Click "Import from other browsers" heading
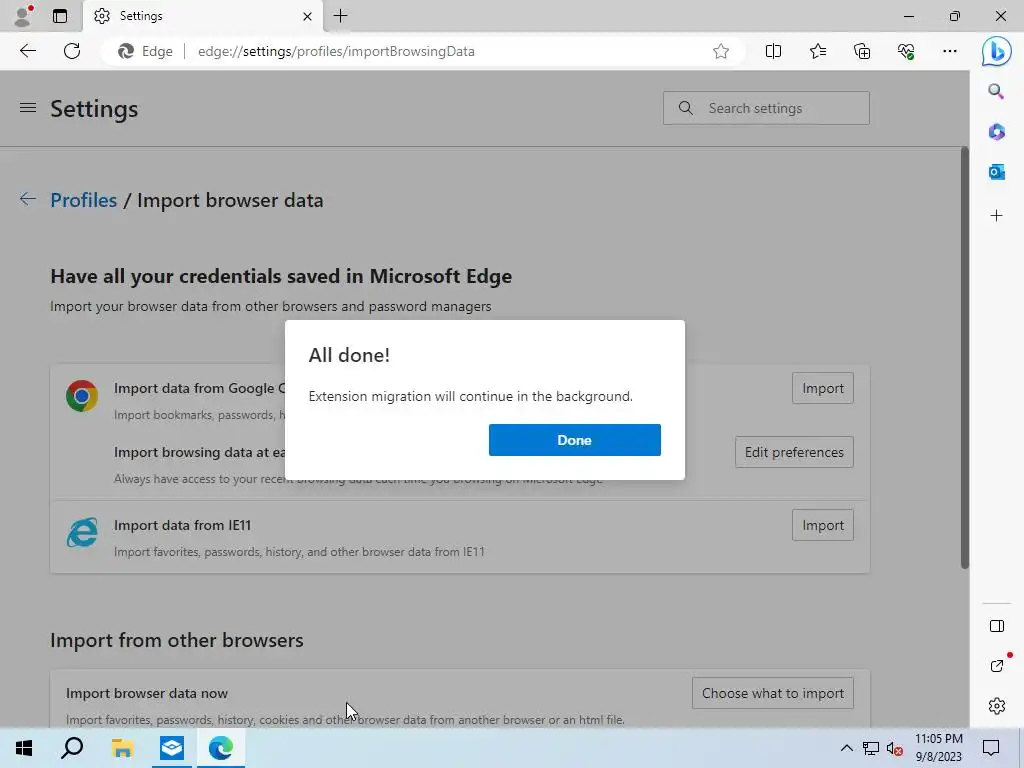The width and height of the screenshot is (1024, 768). pyautogui.click(x=177, y=640)
